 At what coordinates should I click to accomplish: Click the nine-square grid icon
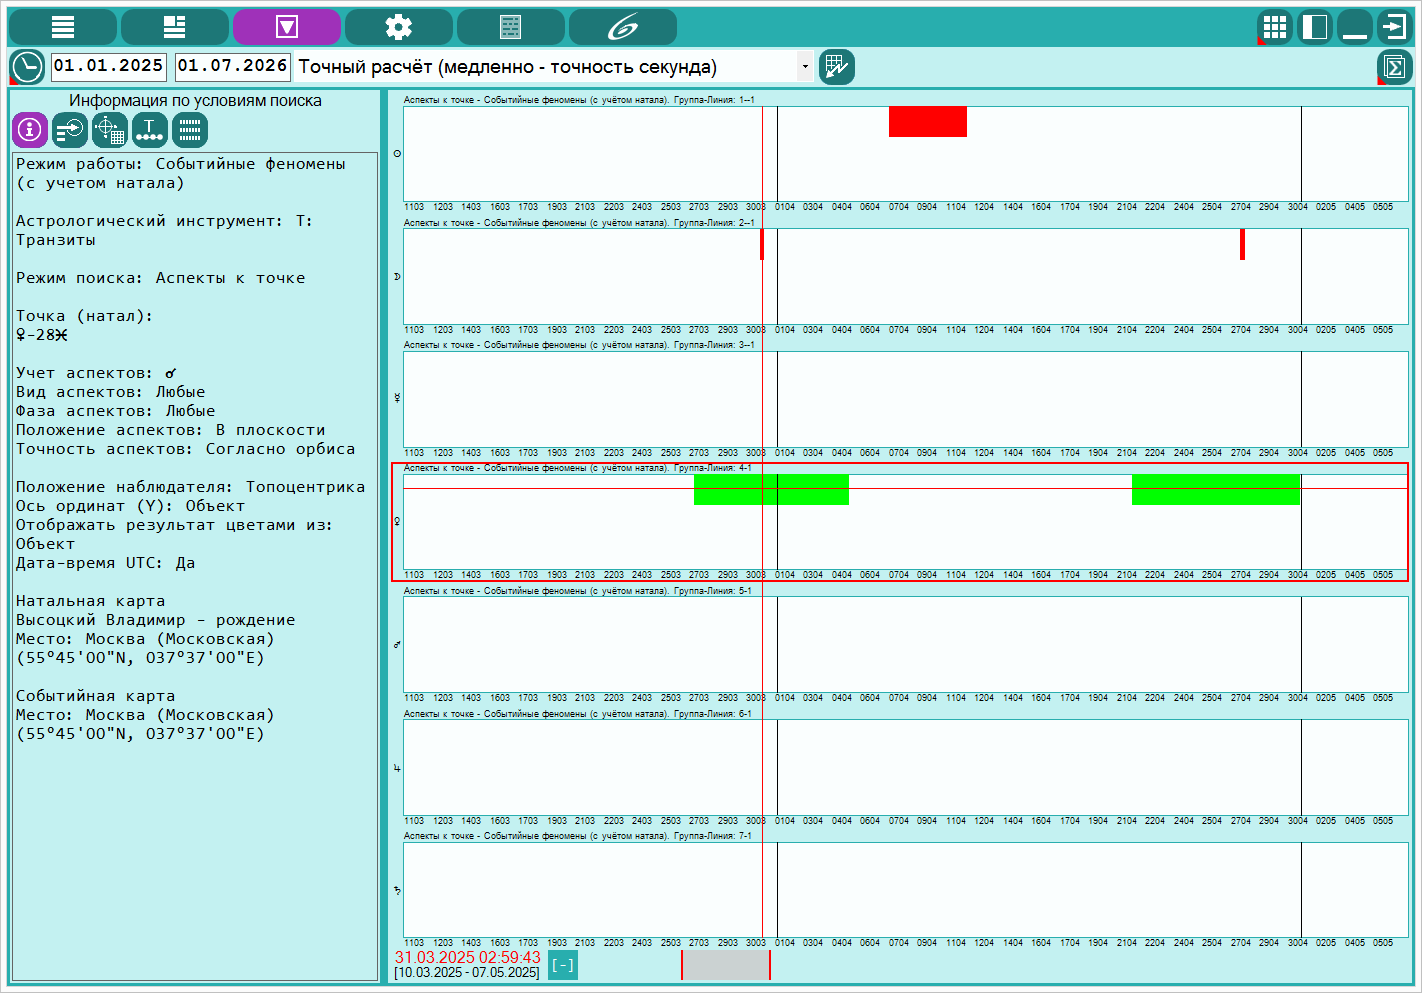click(x=1275, y=27)
